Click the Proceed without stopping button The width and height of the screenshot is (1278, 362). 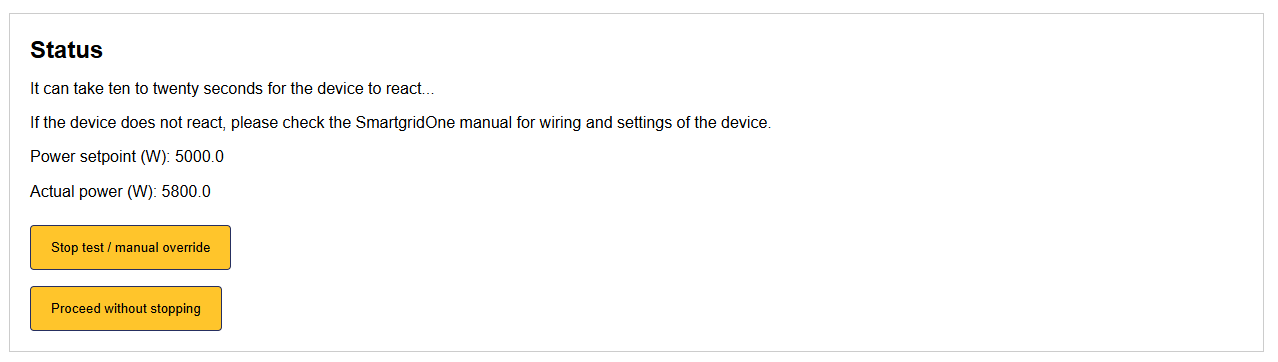[x=126, y=308]
